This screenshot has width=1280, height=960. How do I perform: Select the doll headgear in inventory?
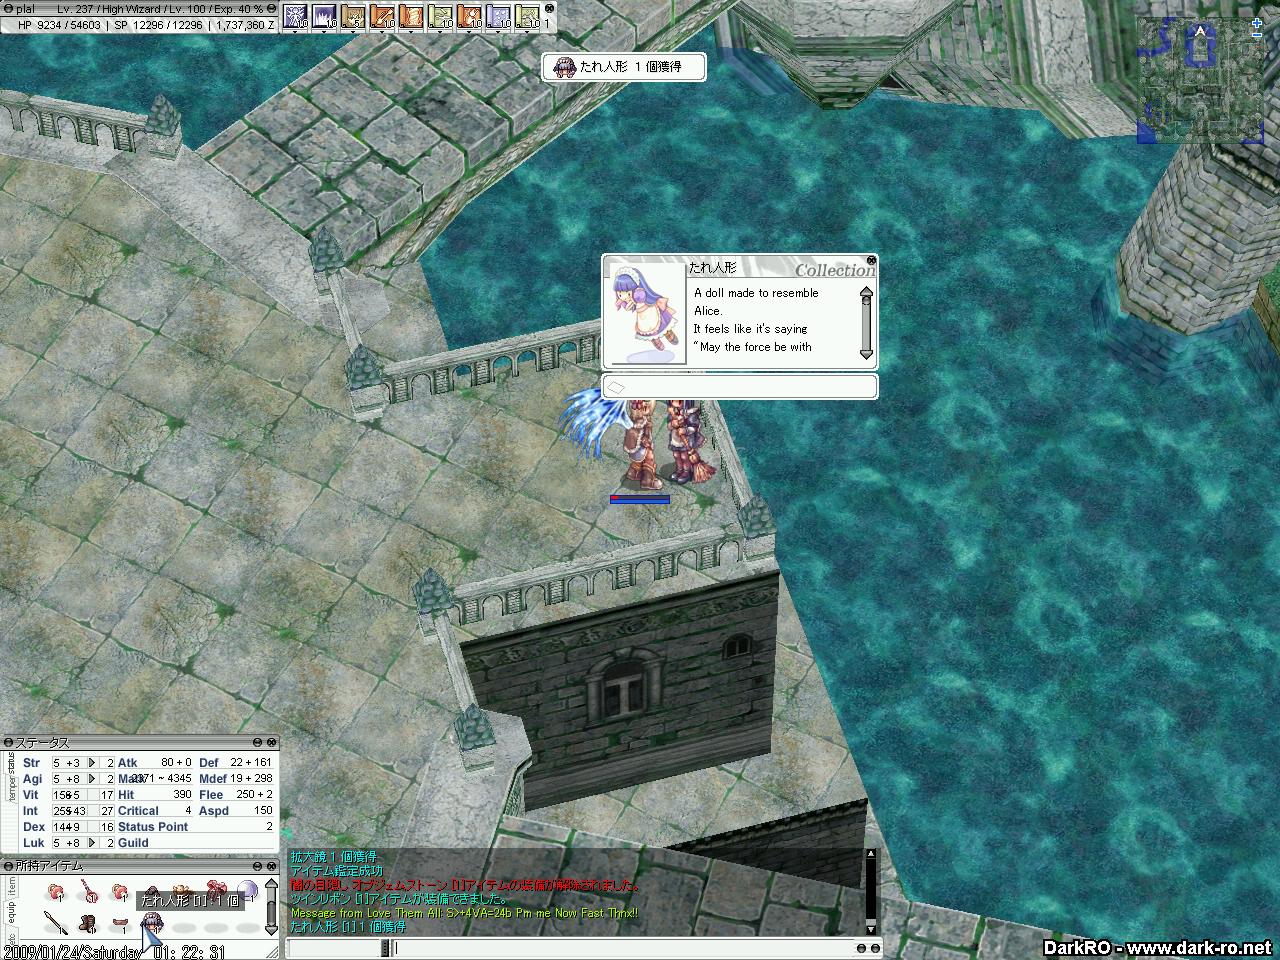pyautogui.click(x=152, y=922)
